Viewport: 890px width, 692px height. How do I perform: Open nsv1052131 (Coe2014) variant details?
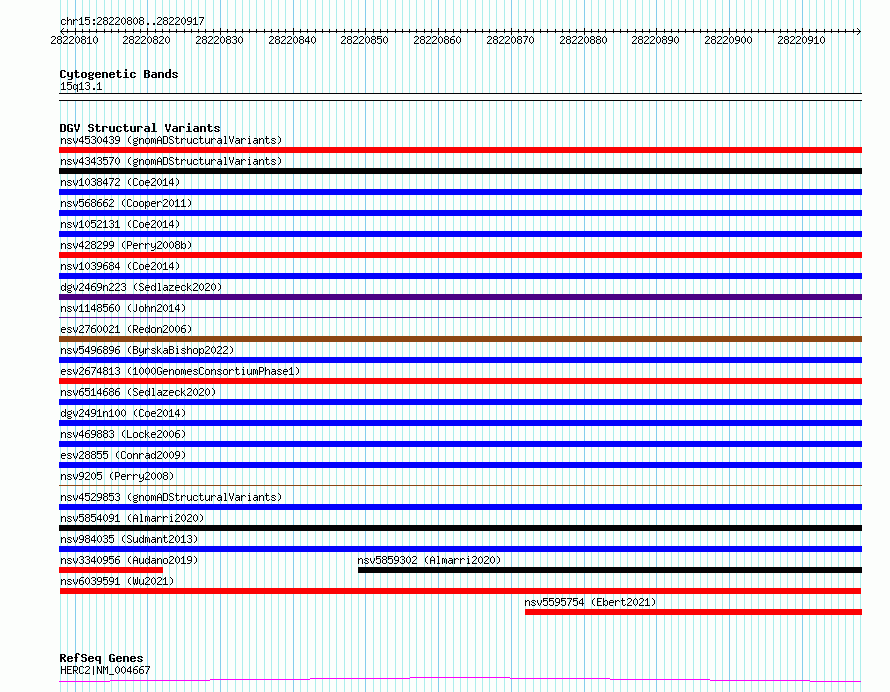click(120, 224)
